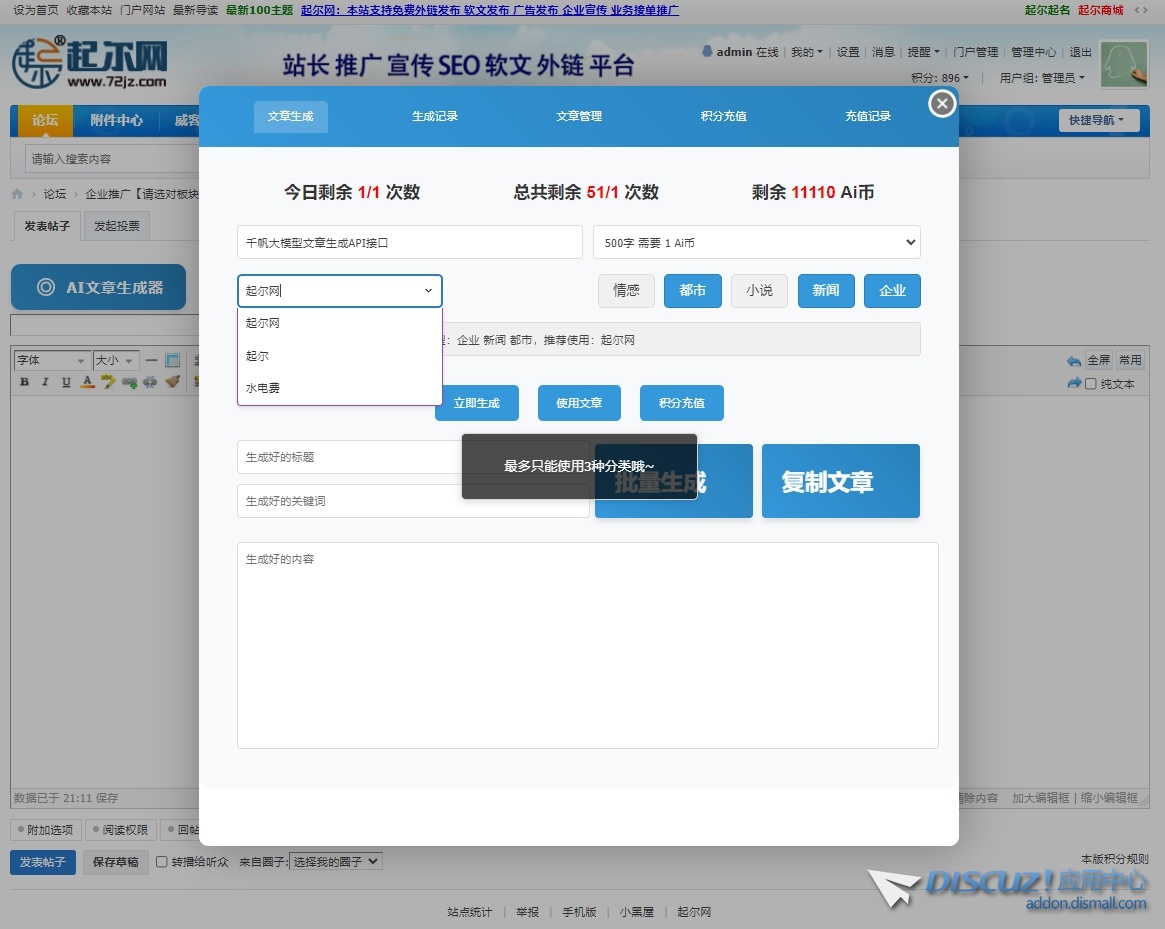Choose 水电费 from the keyword dropdown list
Screen dimensions: 1165x929
[x=264, y=388]
